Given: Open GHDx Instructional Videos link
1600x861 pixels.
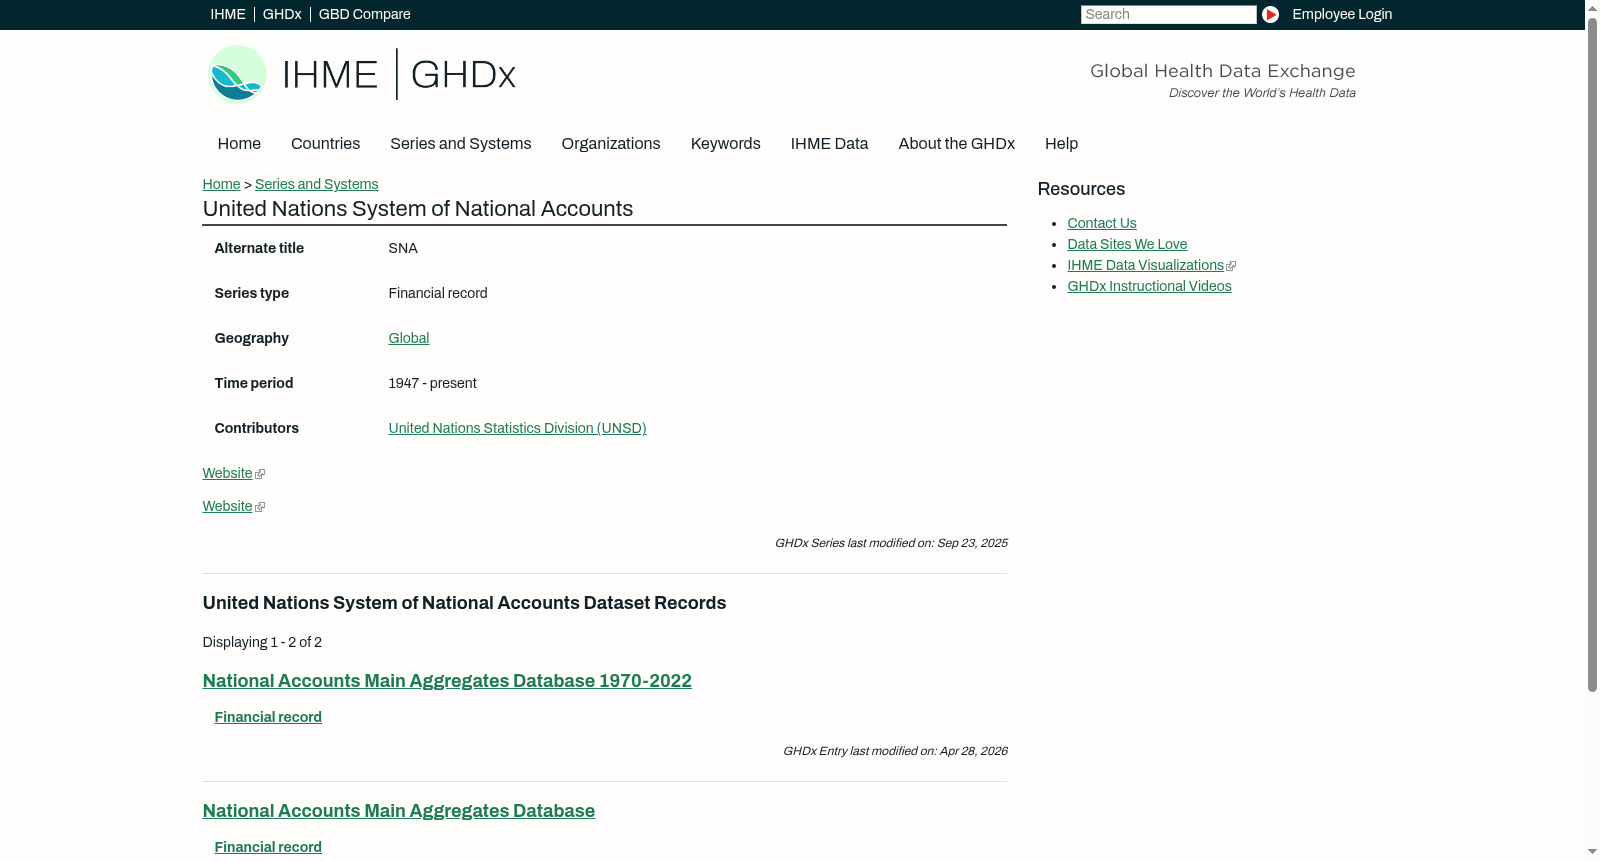Looking at the screenshot, I should pyautogui.click(x=1149, y=286).
